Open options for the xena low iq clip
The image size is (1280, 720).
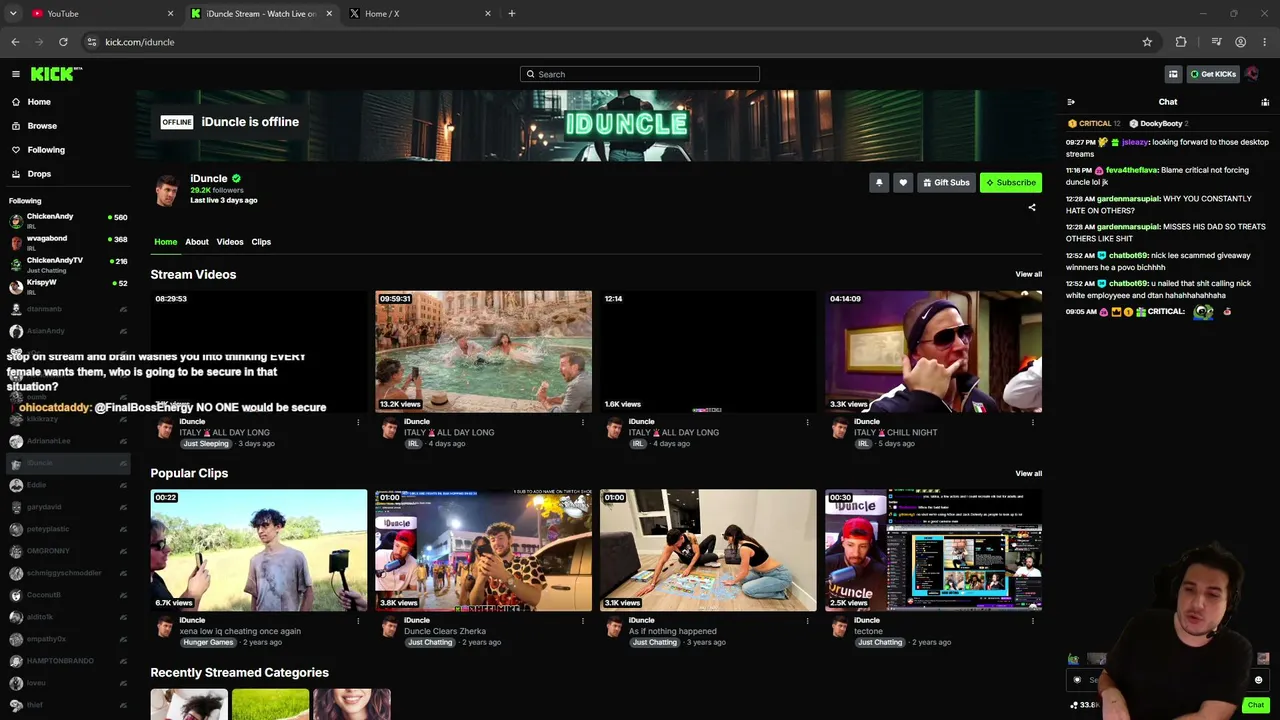(x=358, y=621)
